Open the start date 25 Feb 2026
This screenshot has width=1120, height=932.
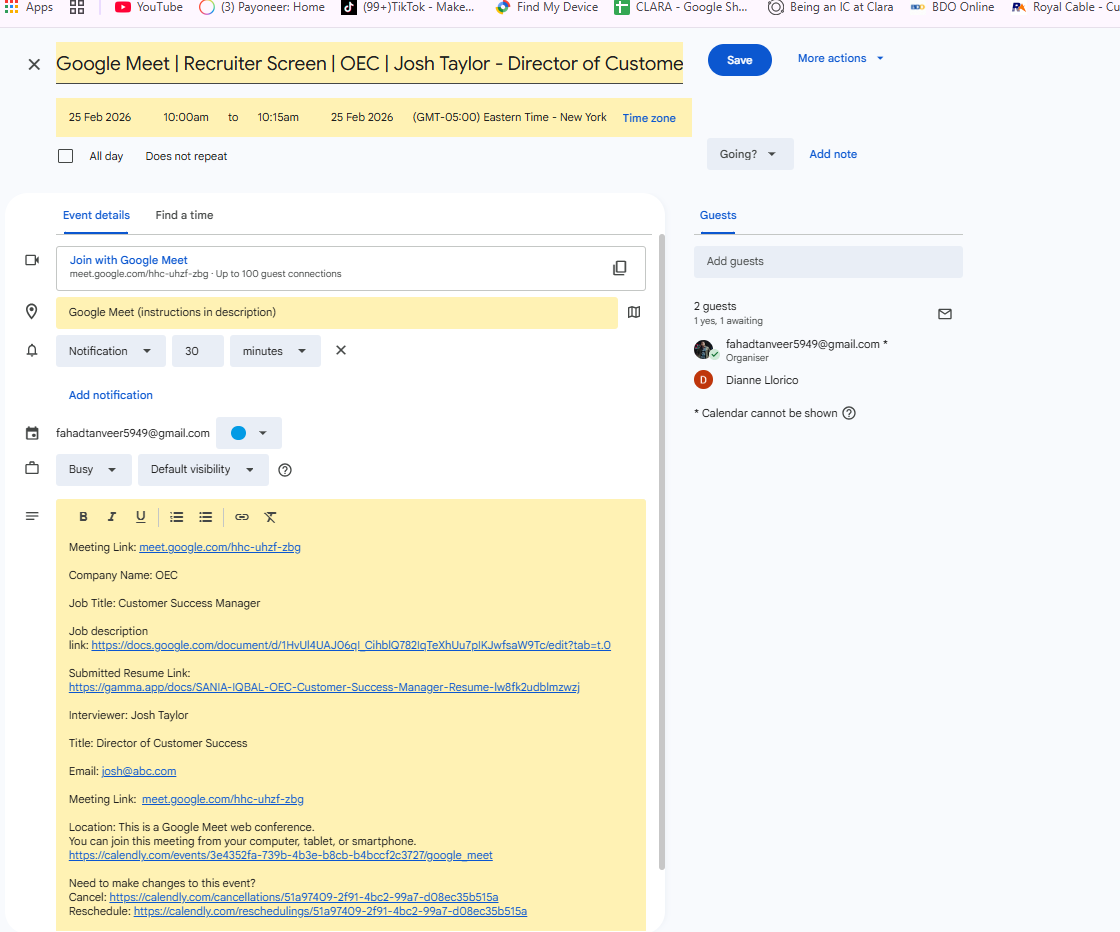(100, 117)
